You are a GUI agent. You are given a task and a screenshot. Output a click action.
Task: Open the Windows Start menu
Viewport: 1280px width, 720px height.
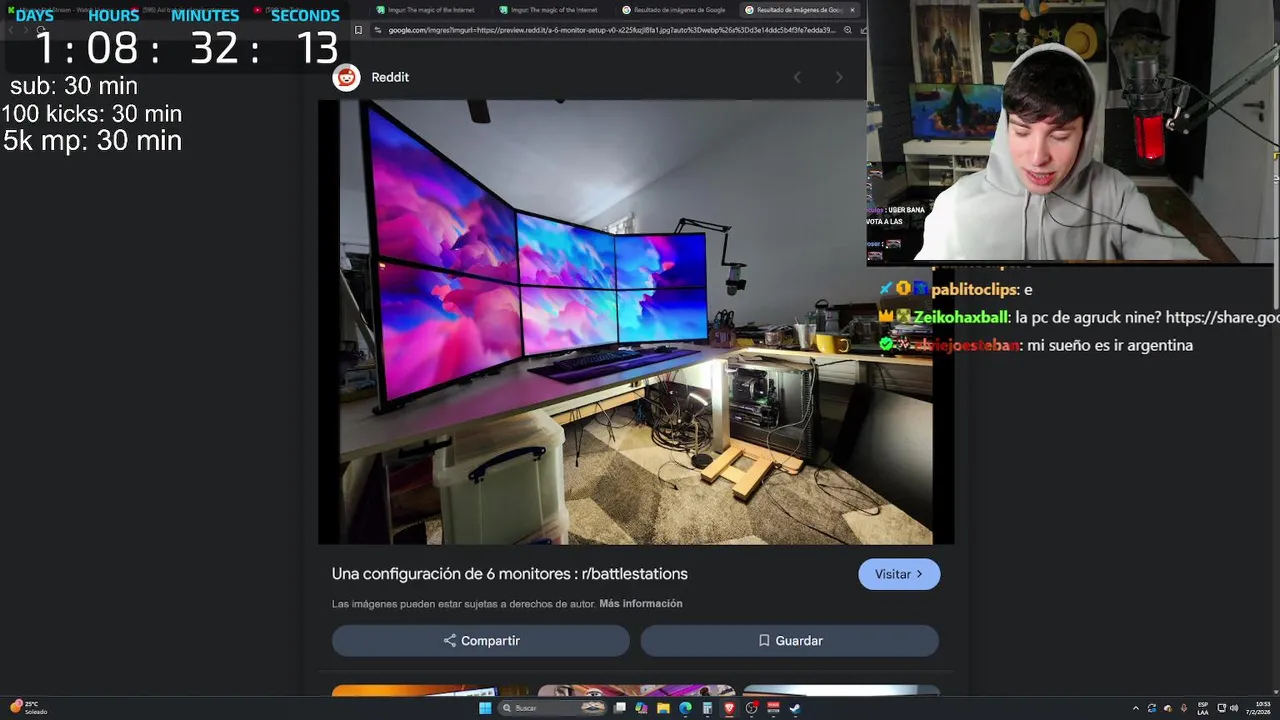[485, 708]
